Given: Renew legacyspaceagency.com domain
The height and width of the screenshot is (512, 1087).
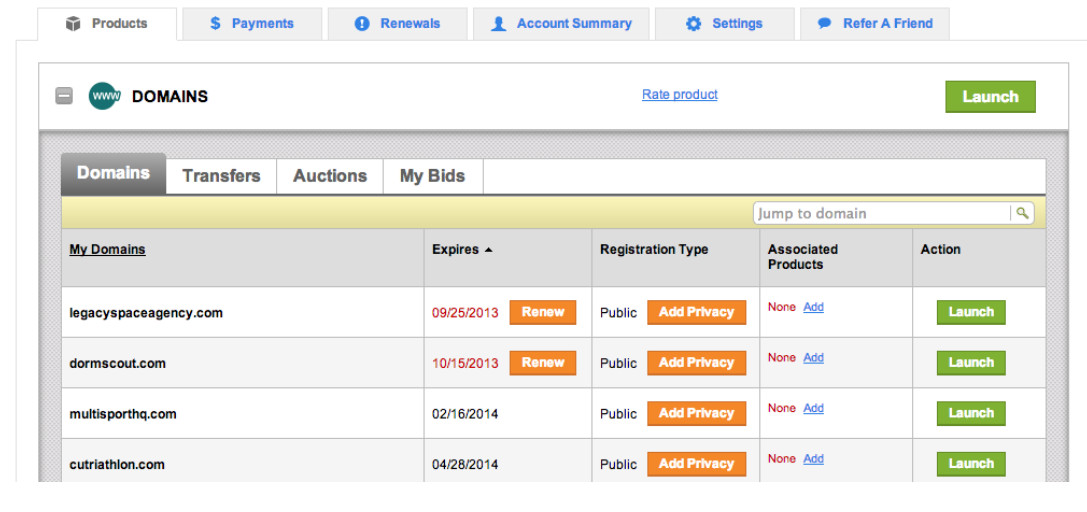Looking at the screenshot, I should point(543,312).
